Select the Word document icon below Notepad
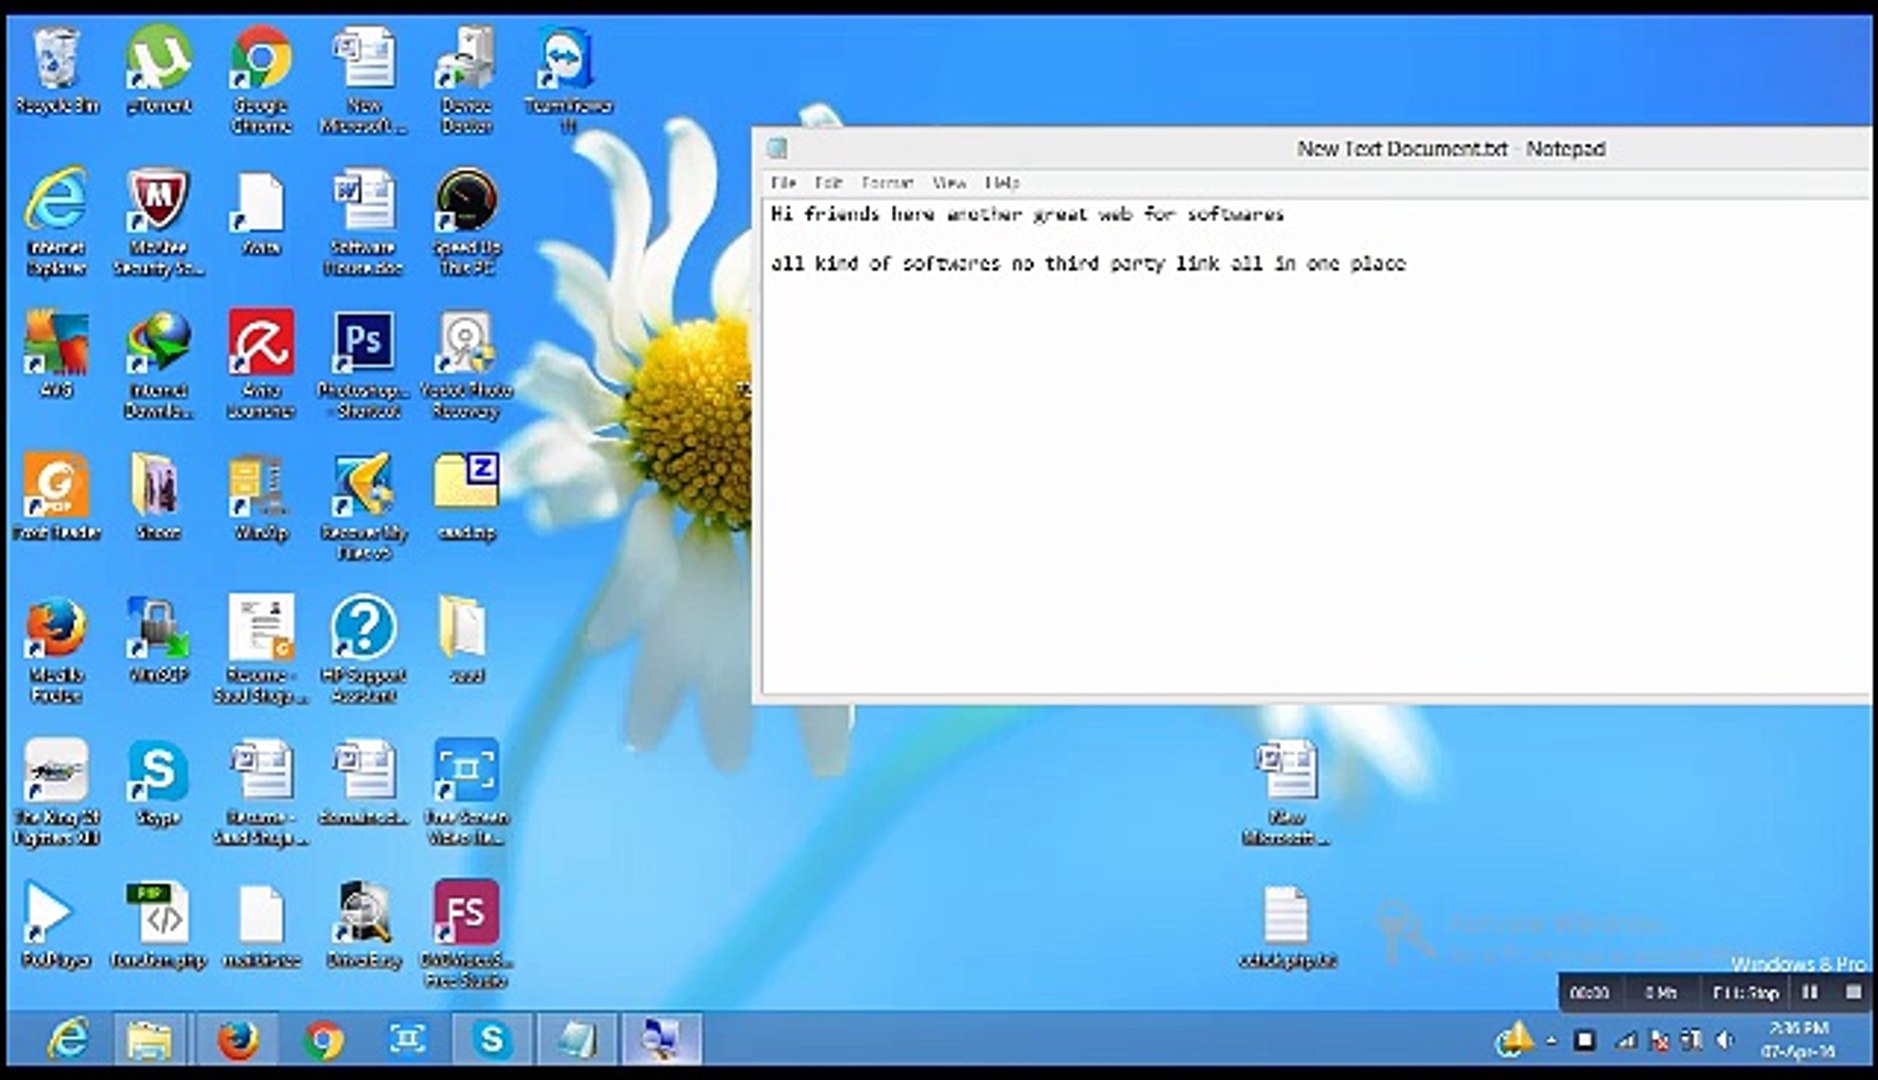 tap(1286, 792)
